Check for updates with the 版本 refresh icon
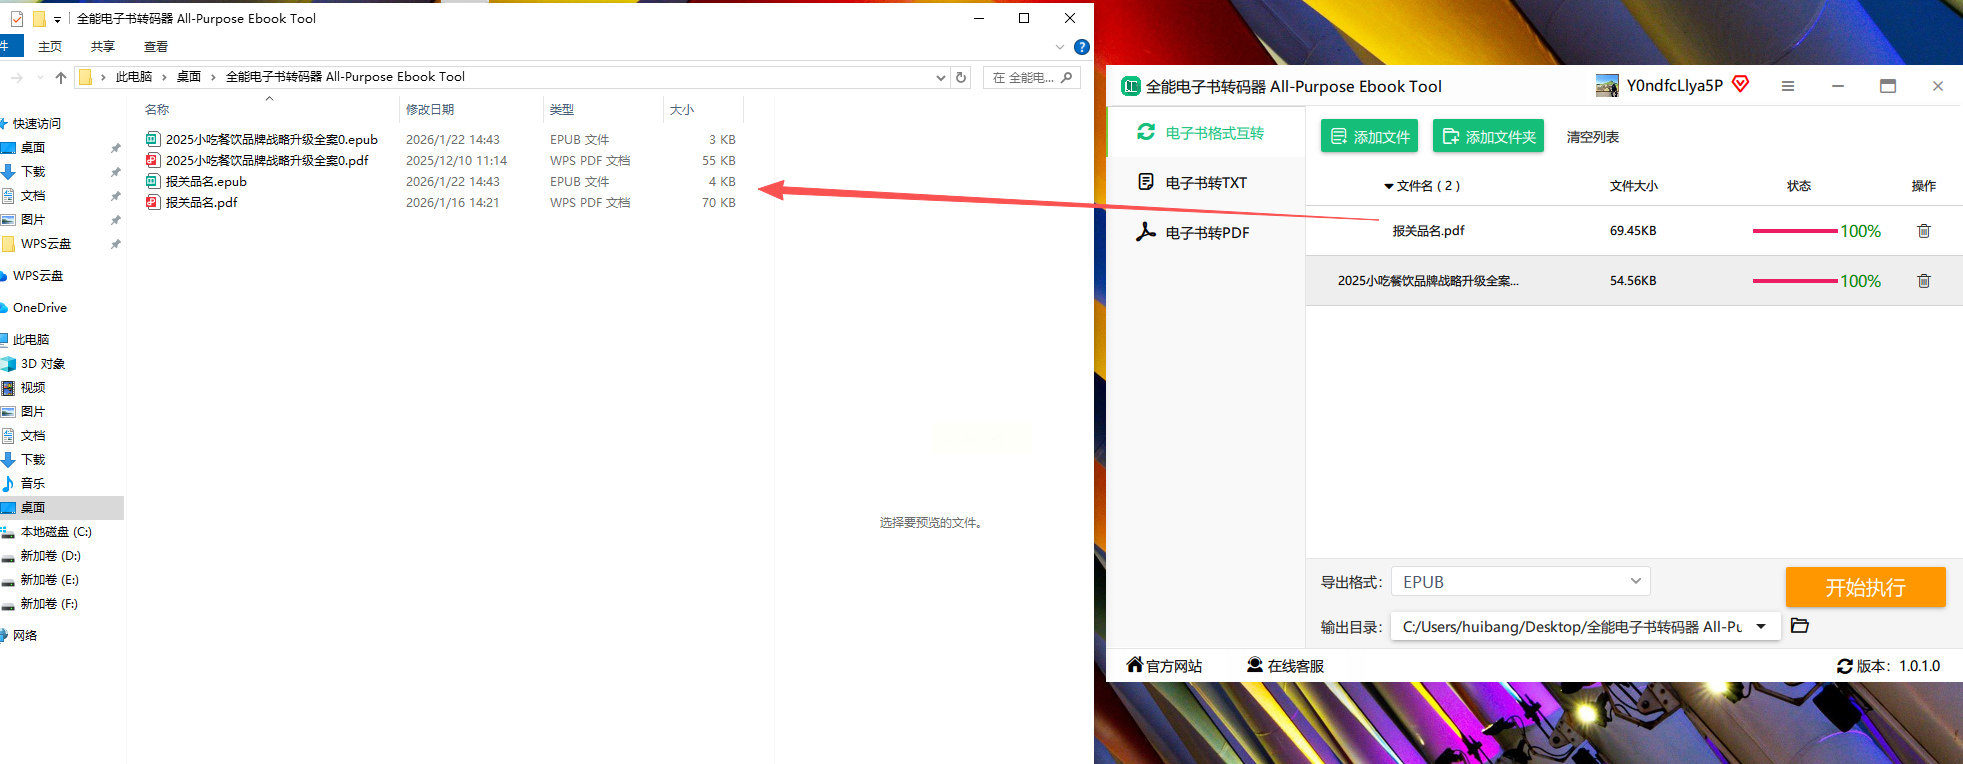The width and height of the screenshot is (1963, 764). tap(1845, 666)
